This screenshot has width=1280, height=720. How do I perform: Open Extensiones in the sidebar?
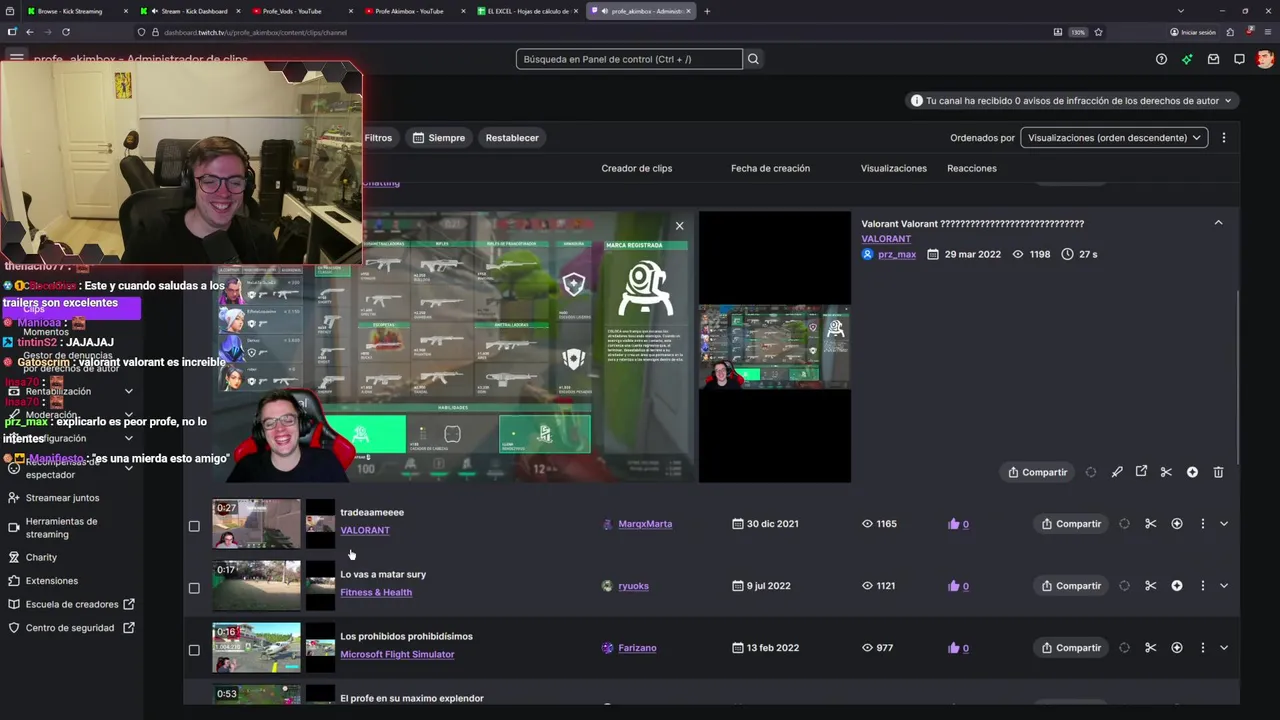52,581
